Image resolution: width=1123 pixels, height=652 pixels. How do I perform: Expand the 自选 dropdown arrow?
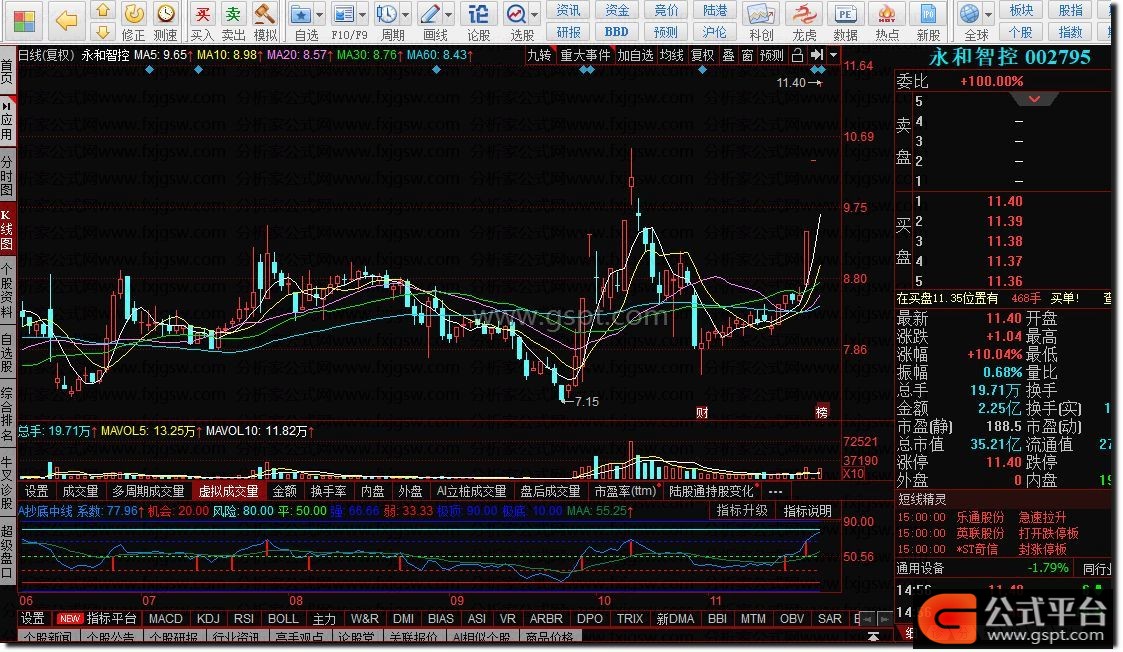coord(319,14)
